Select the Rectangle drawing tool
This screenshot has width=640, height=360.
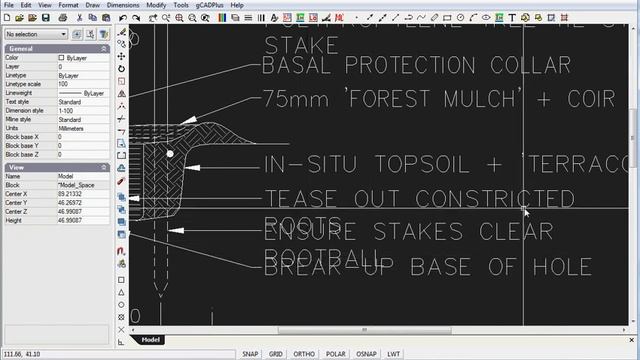447,18
